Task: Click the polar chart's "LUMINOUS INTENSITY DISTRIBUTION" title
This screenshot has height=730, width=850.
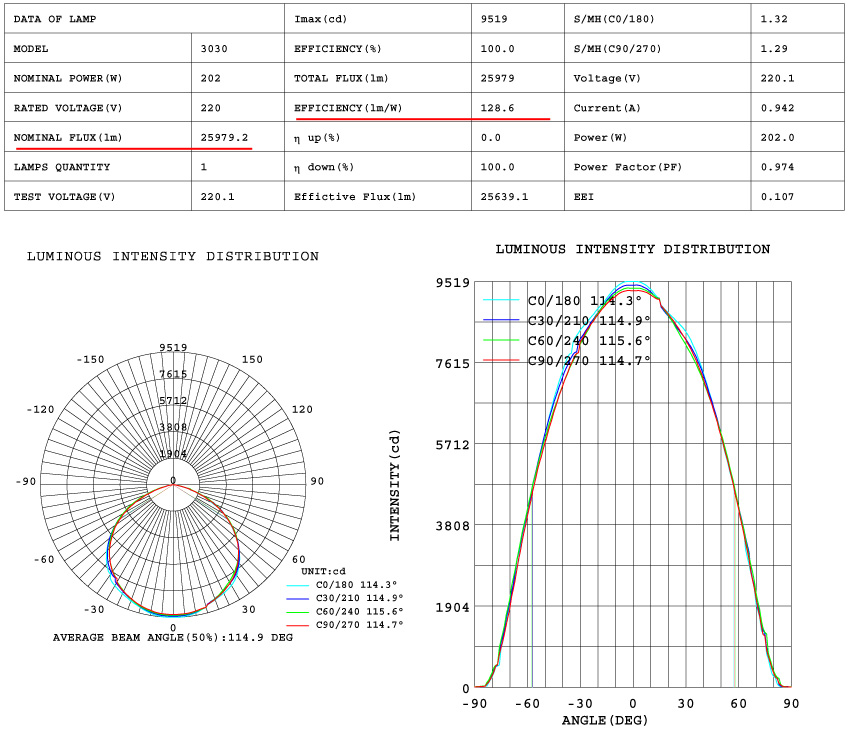Action: 173,256
